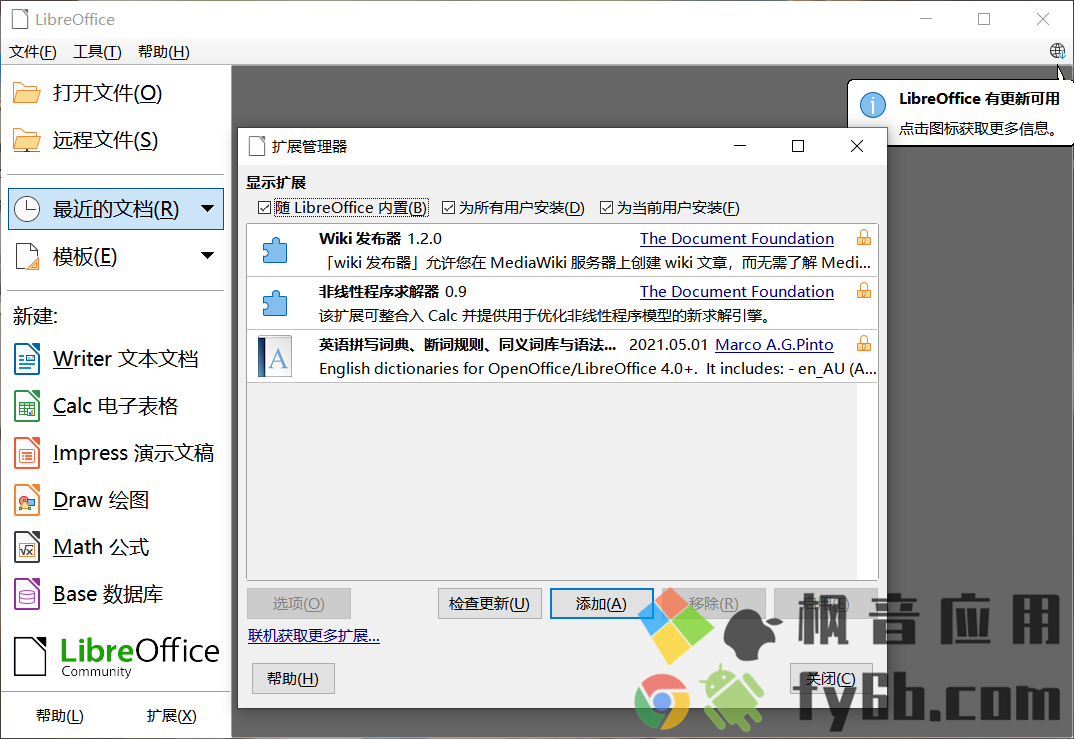Open The Document Foundation link for Wiki 发布器
Image resolution: width=1074 pixels, height=739 pixels.
737,238
